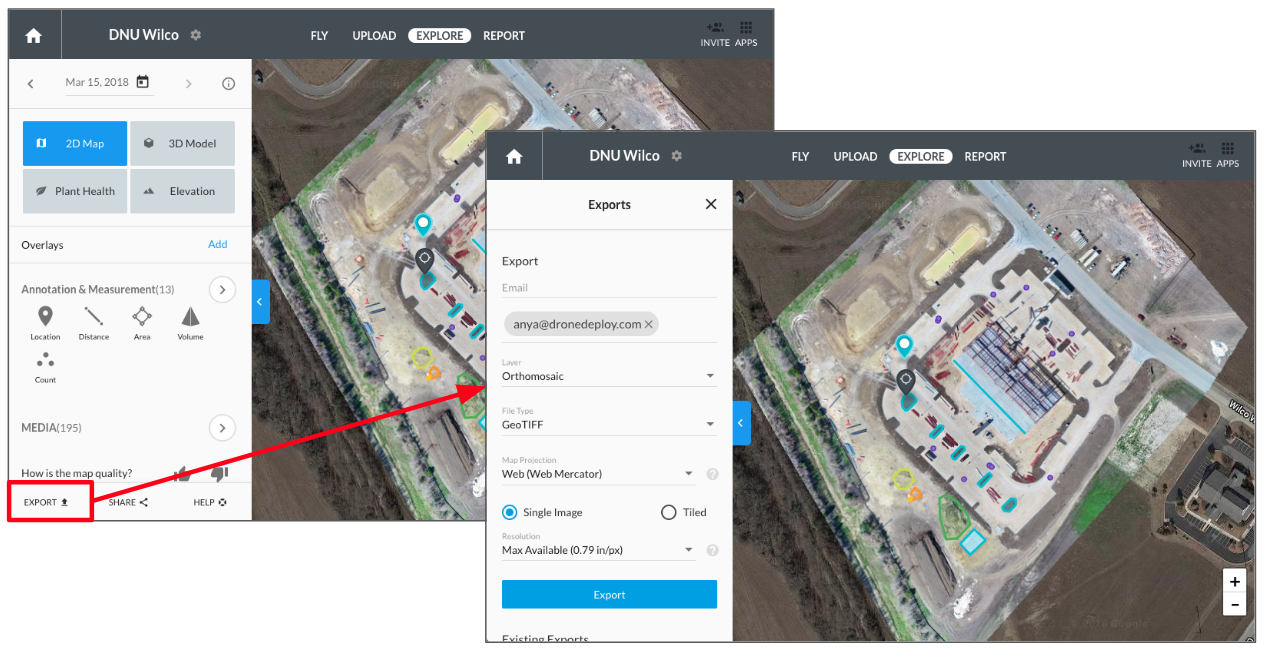The width and height of the screenshot is (1272, 656).
Task: Open the Resolution dropdown
Action: [598, 550]
